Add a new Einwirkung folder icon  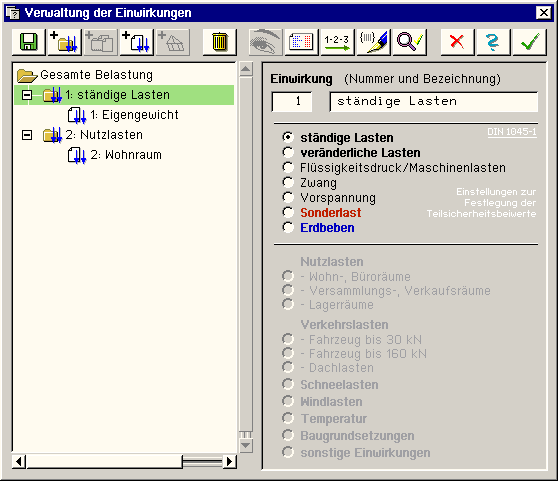64,42
